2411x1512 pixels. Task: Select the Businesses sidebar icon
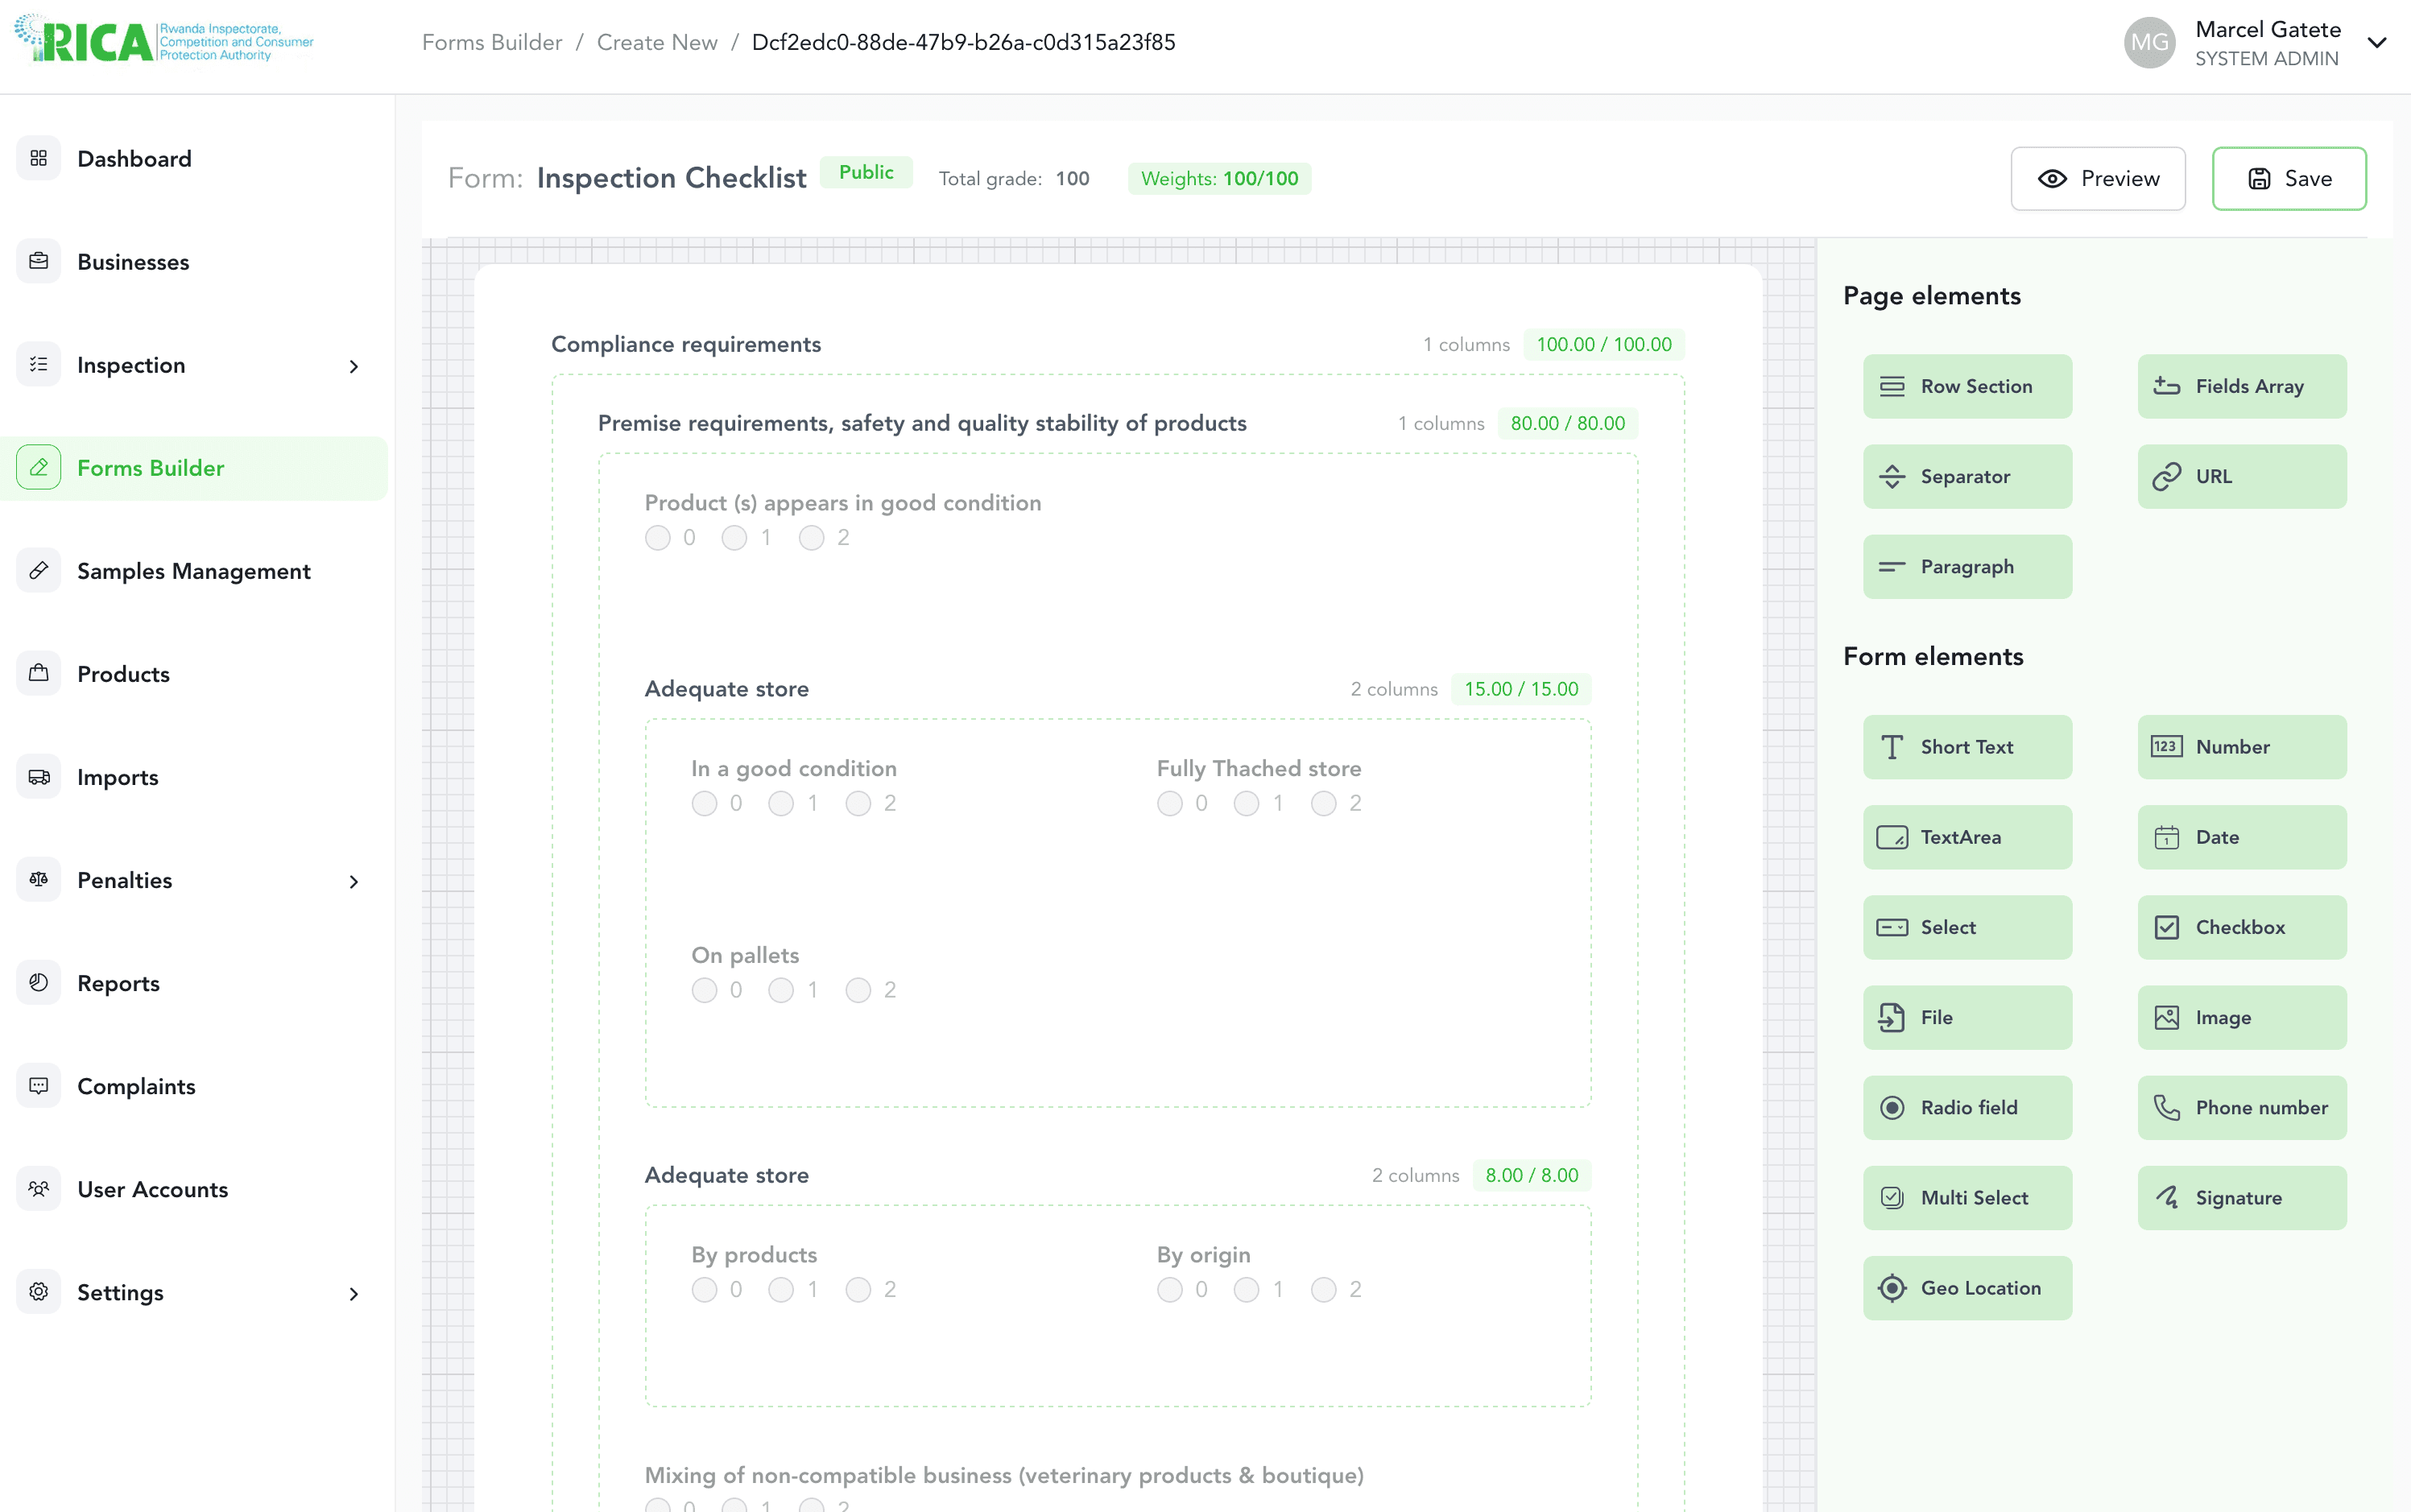click(39, 261)
